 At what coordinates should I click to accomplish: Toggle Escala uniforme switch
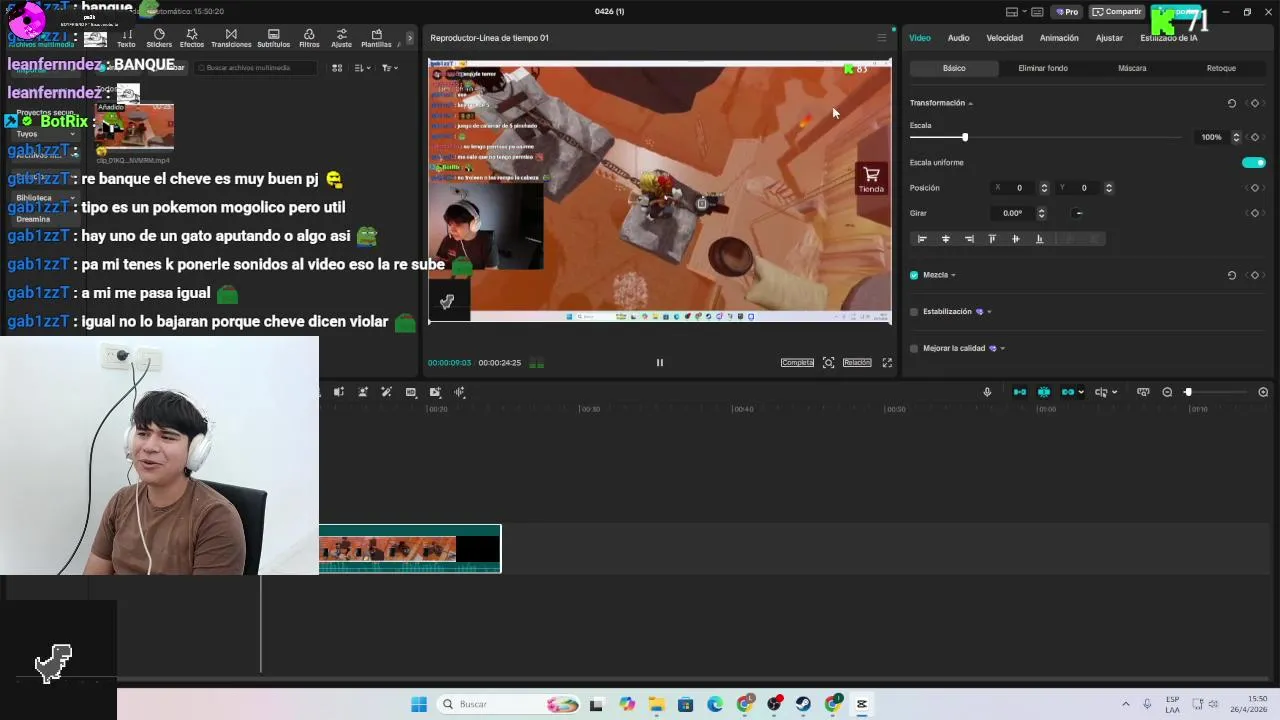click(x=1254, y=162)
